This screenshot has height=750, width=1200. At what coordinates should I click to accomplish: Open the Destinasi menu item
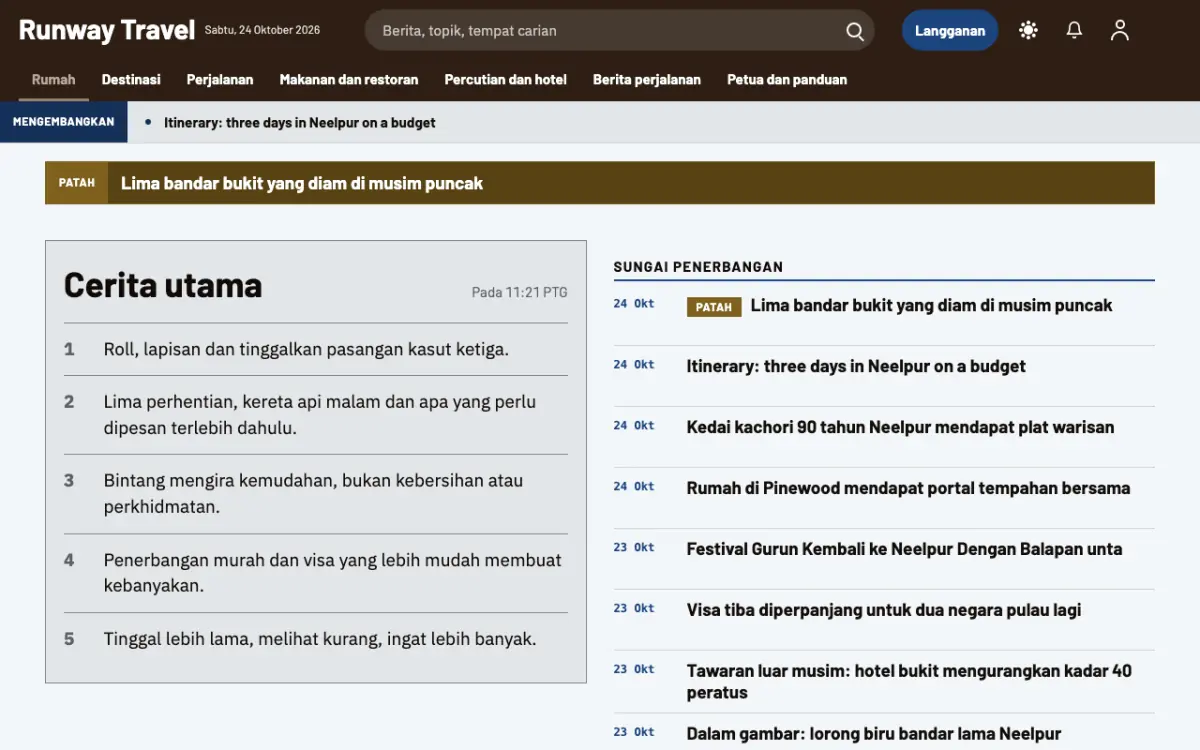[131, 80]
